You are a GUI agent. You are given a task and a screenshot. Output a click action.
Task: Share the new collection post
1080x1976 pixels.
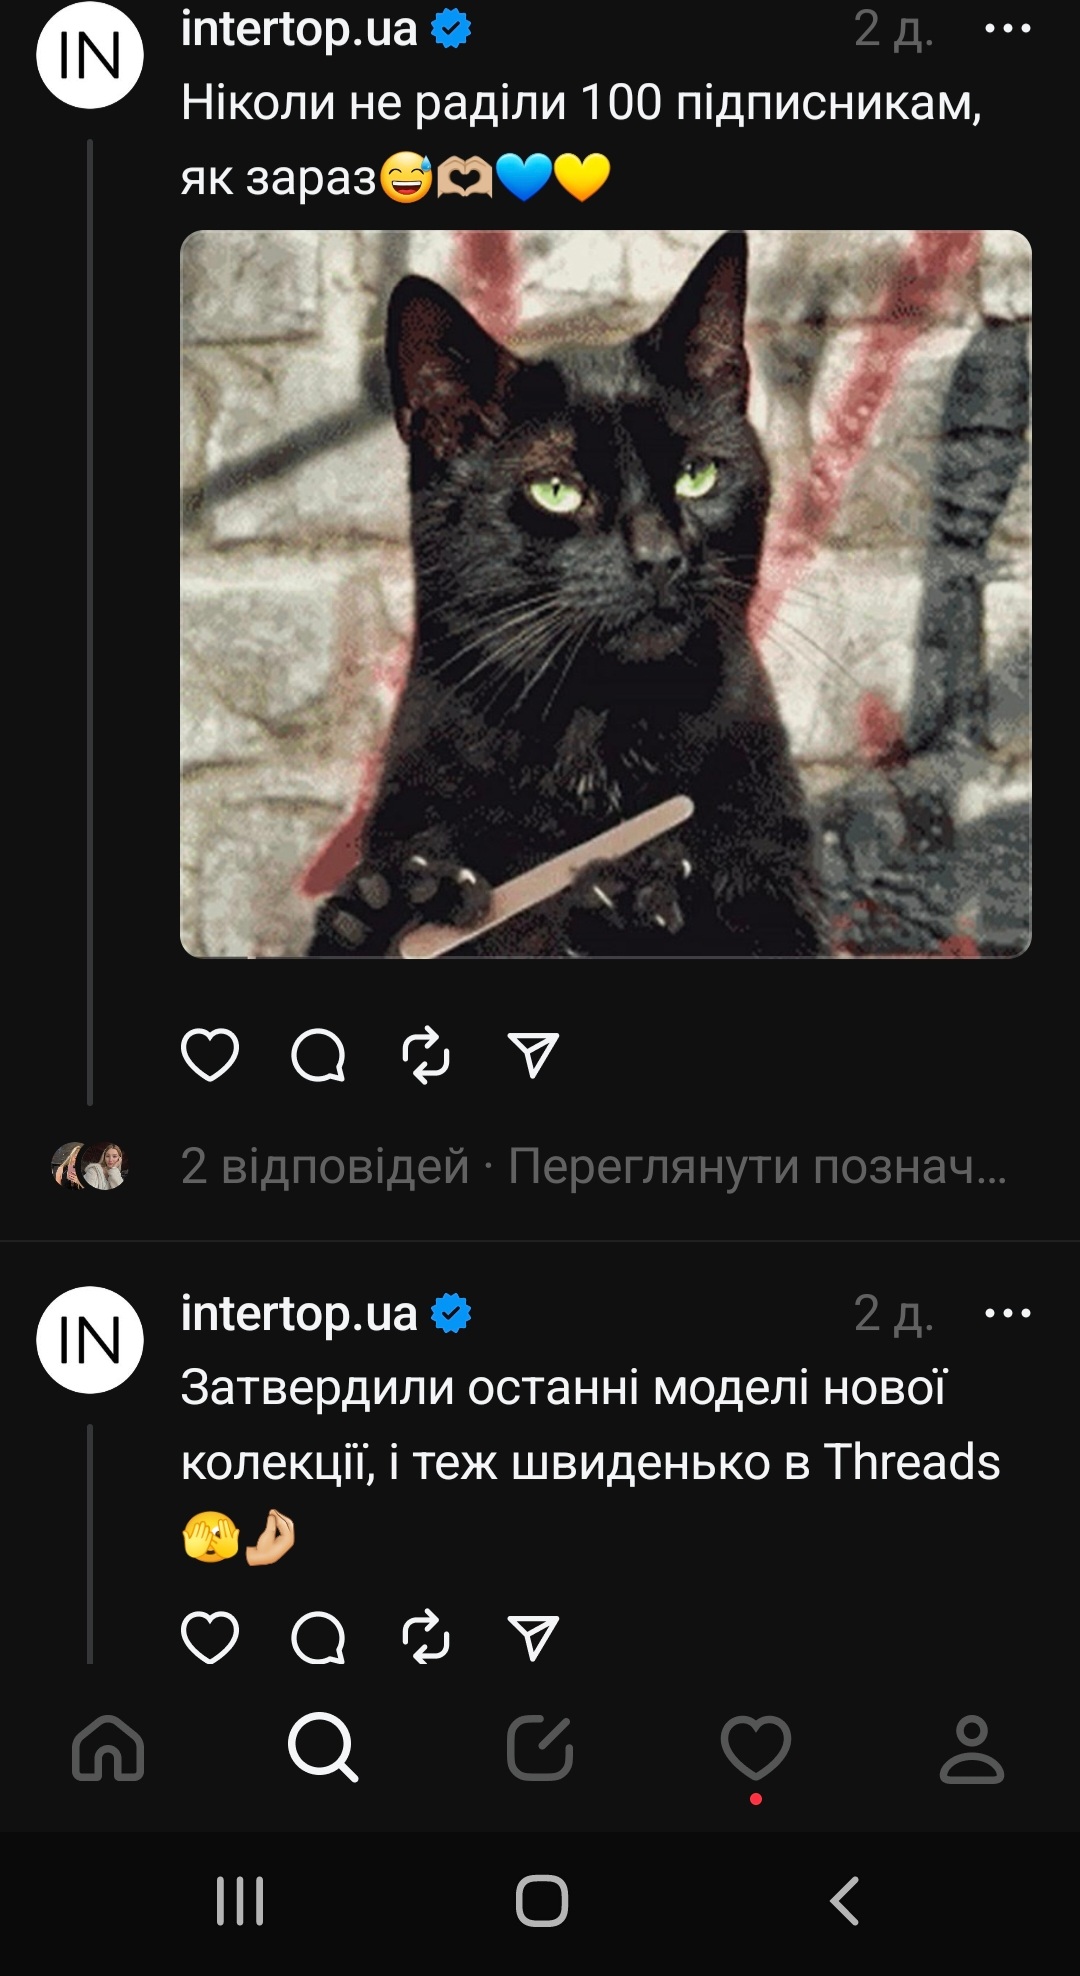[x=533, y=1638]
